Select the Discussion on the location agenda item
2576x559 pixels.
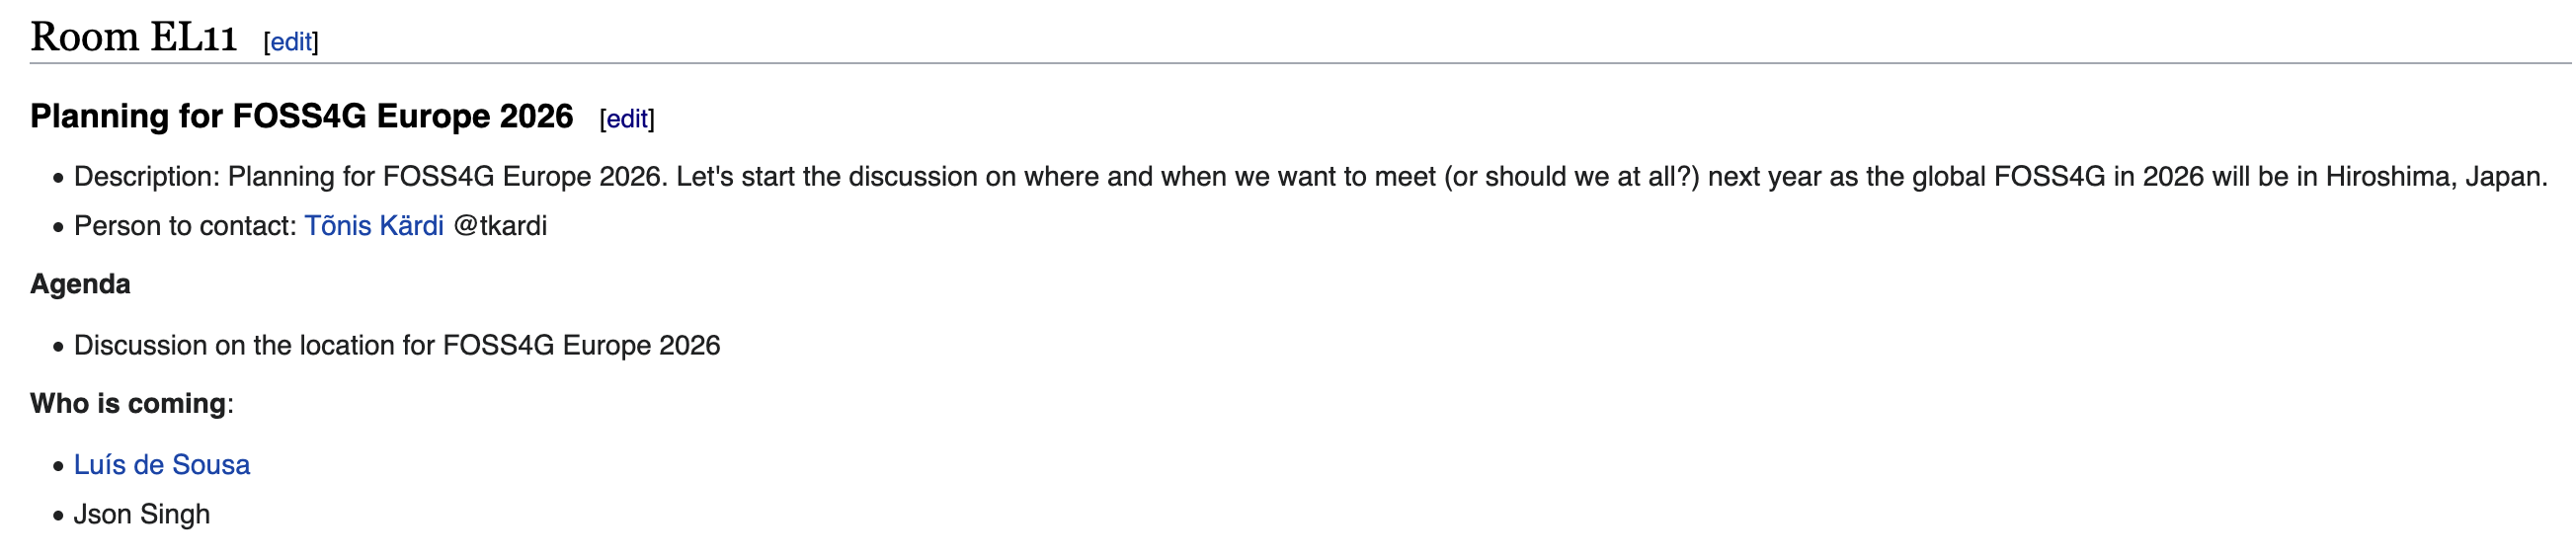click(x=397, y=346)
